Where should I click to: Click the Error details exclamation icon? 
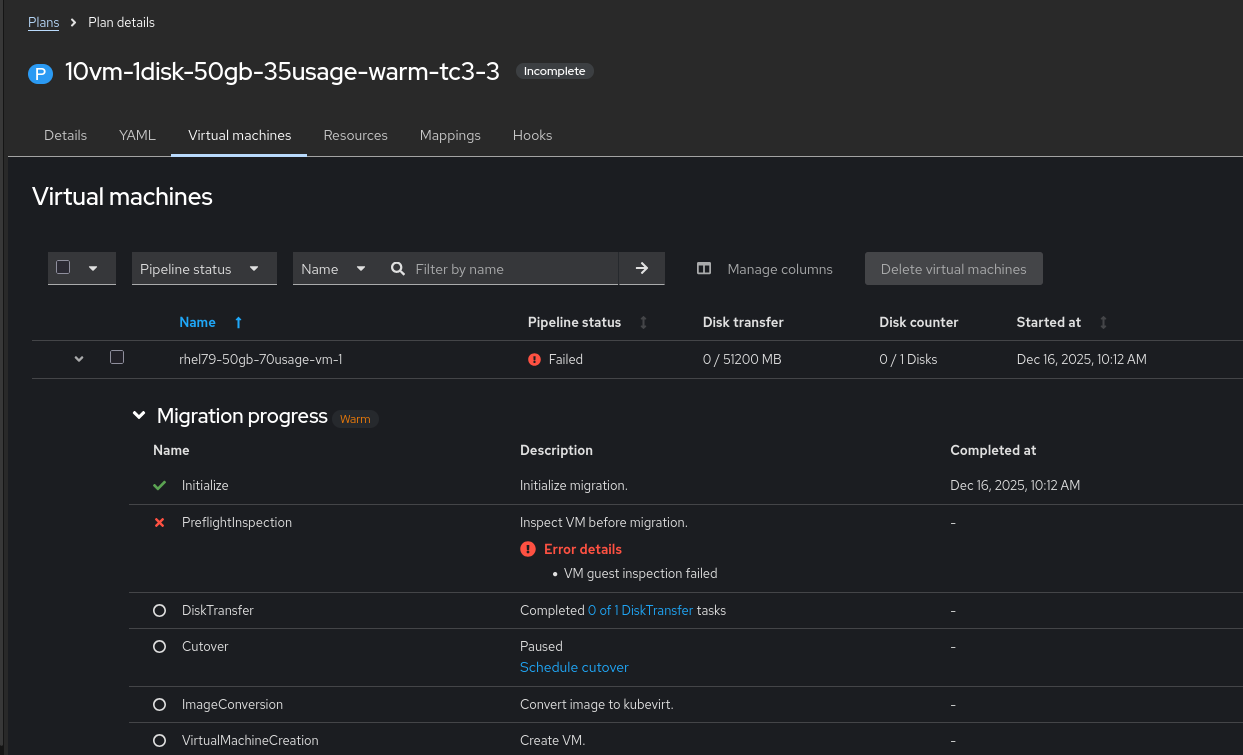(x=528, y=549)
